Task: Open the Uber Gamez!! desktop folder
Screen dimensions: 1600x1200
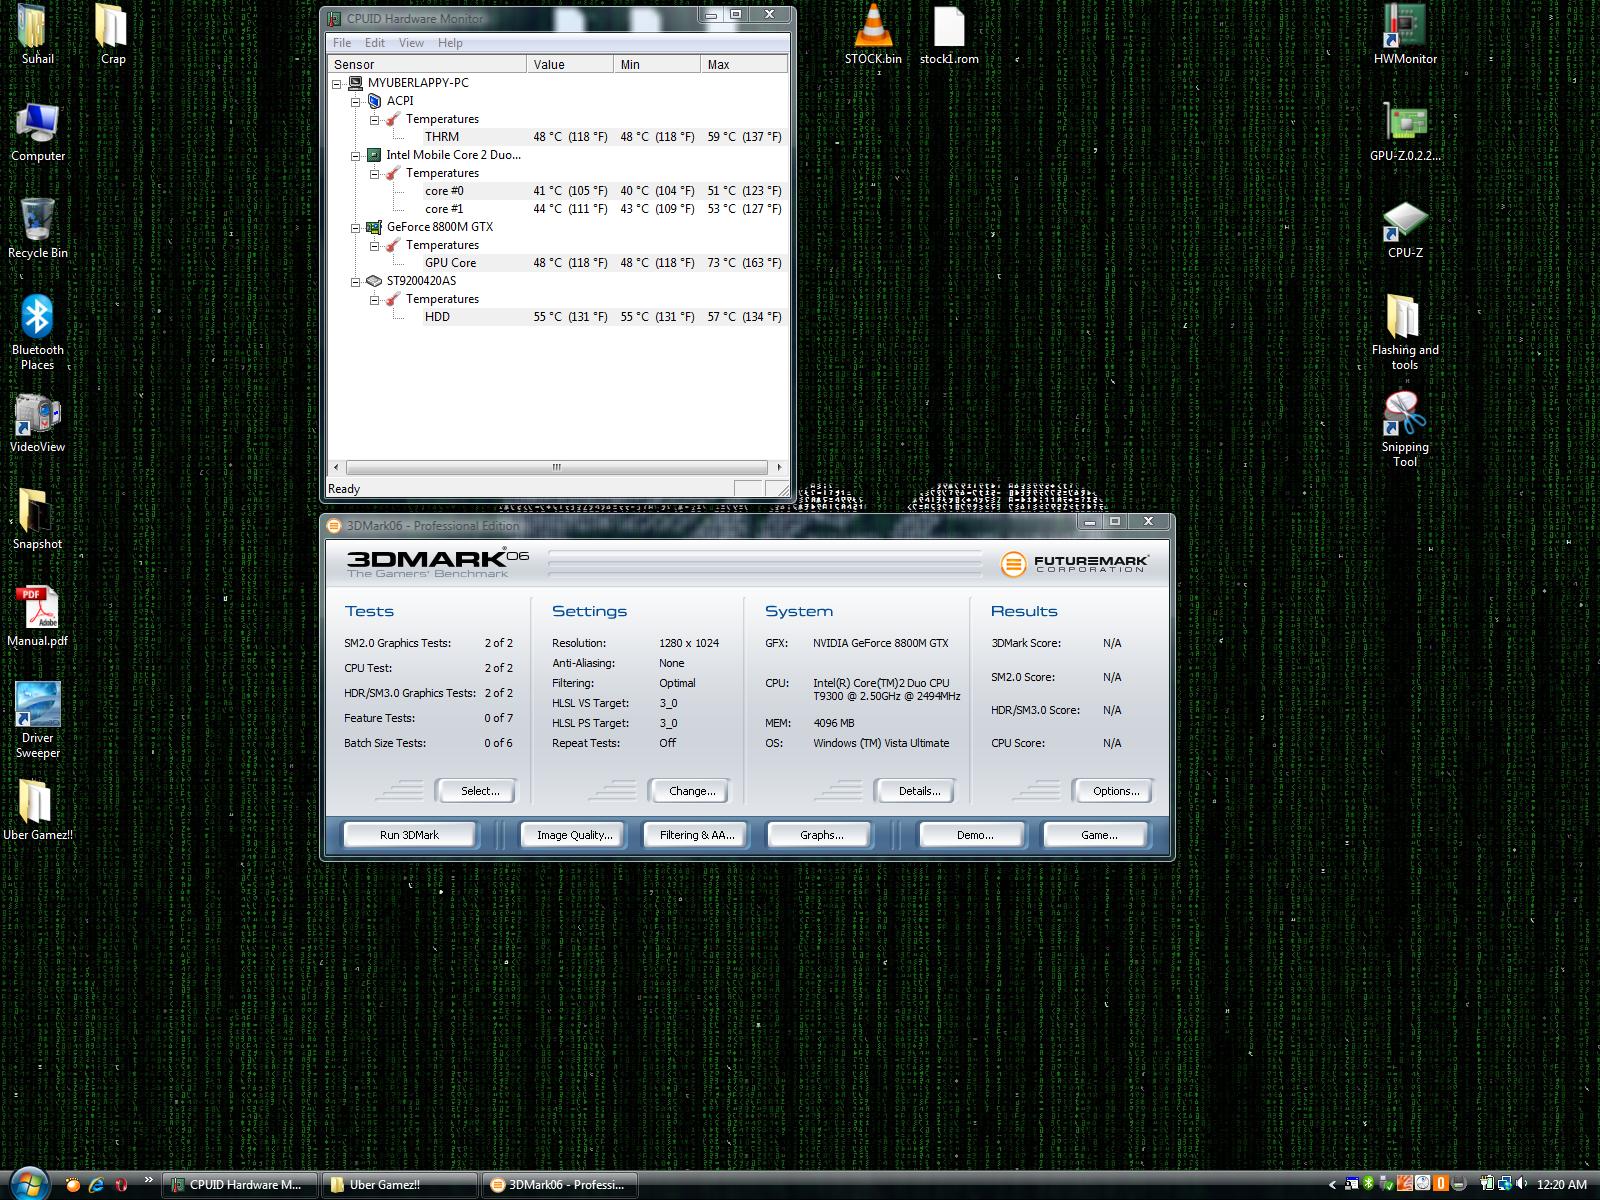Action: click(38, 811)
